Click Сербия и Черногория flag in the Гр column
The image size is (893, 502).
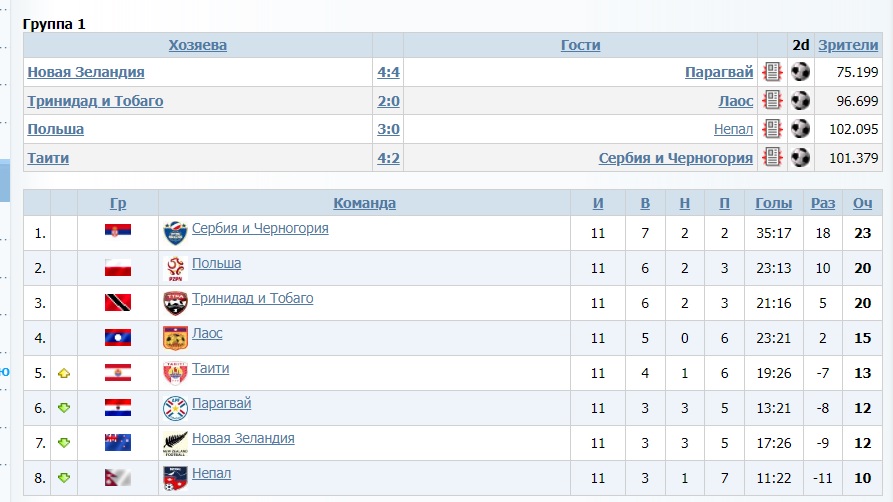118,233
